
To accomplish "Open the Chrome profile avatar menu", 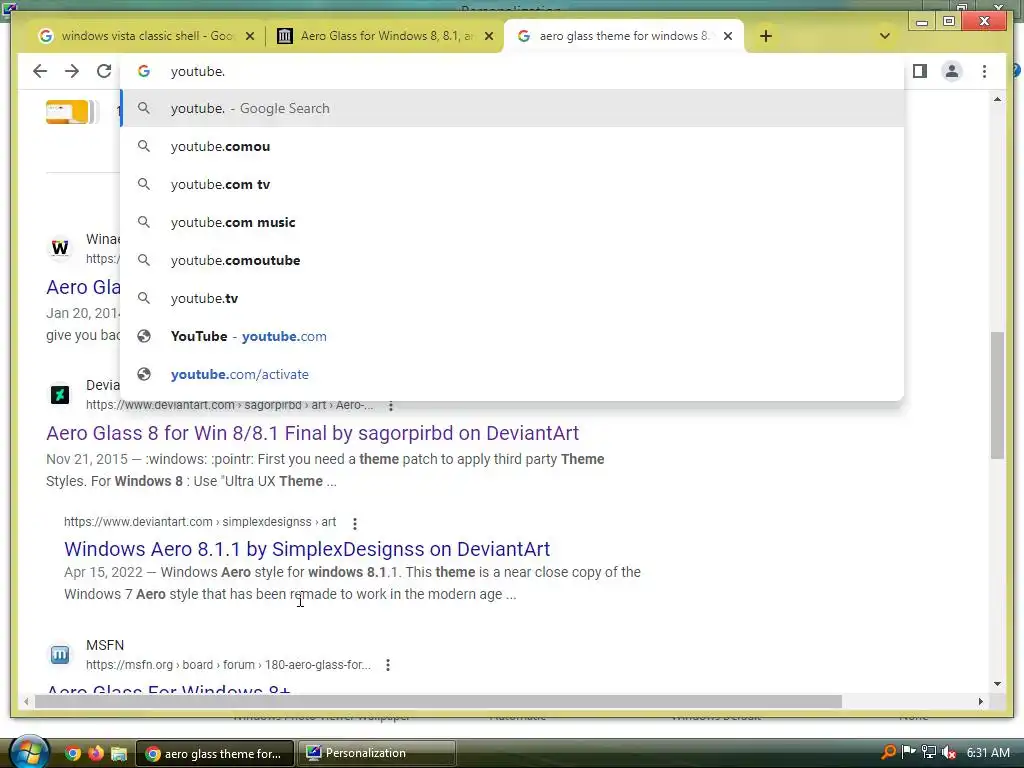I will pyautogui.click(x=952, y=71).
